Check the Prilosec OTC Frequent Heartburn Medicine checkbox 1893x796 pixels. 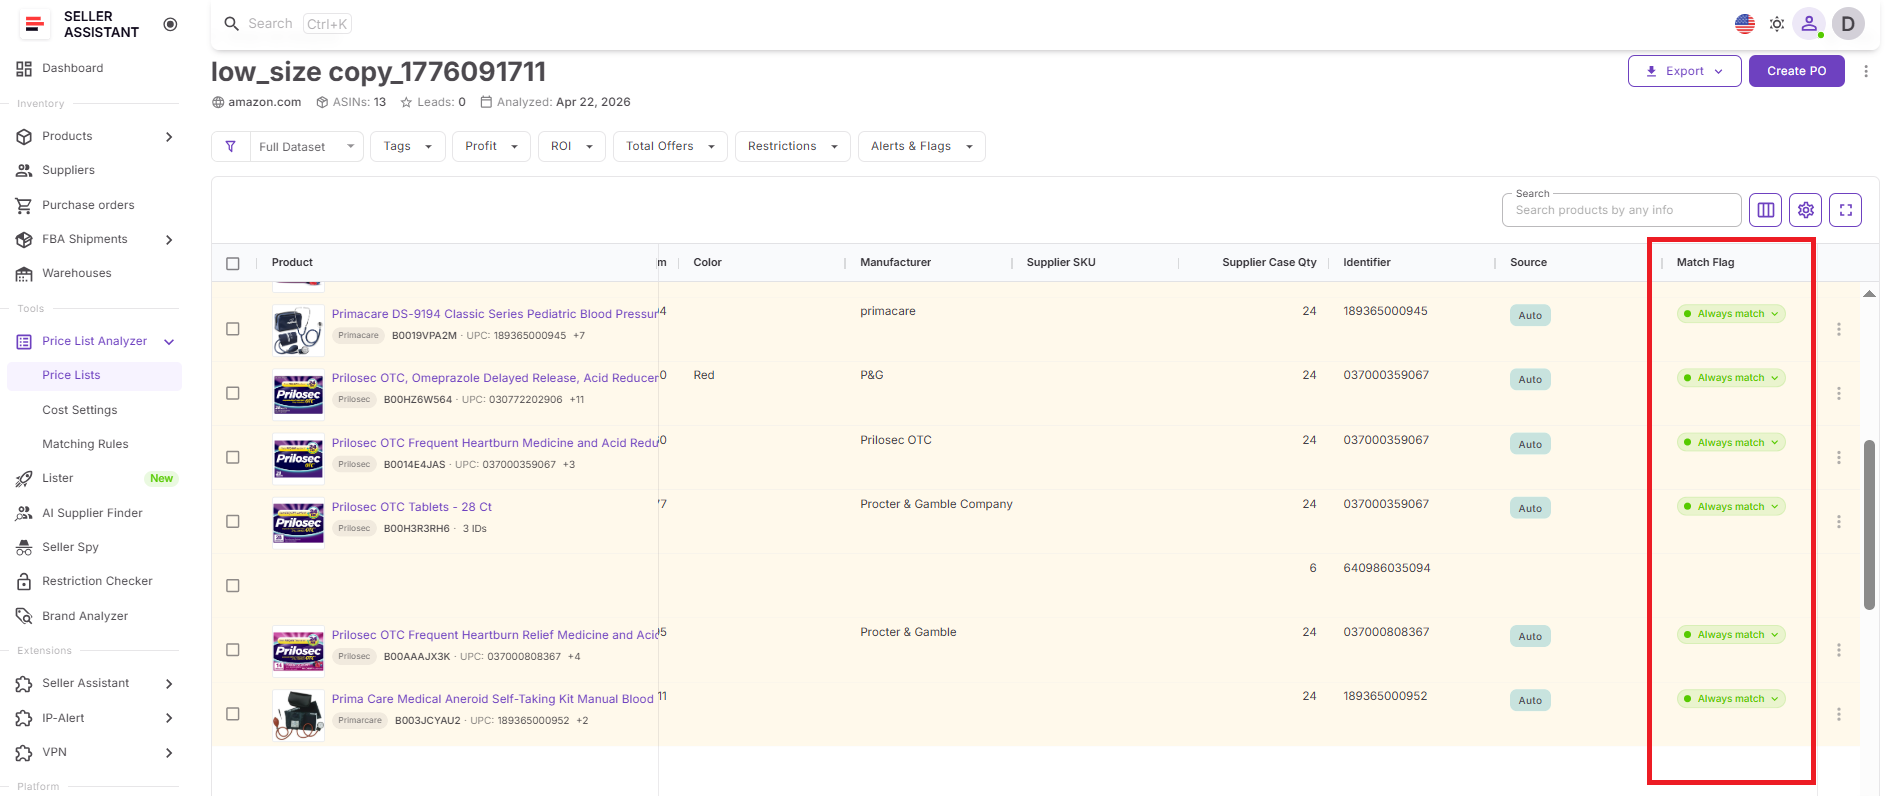(233, 457)
